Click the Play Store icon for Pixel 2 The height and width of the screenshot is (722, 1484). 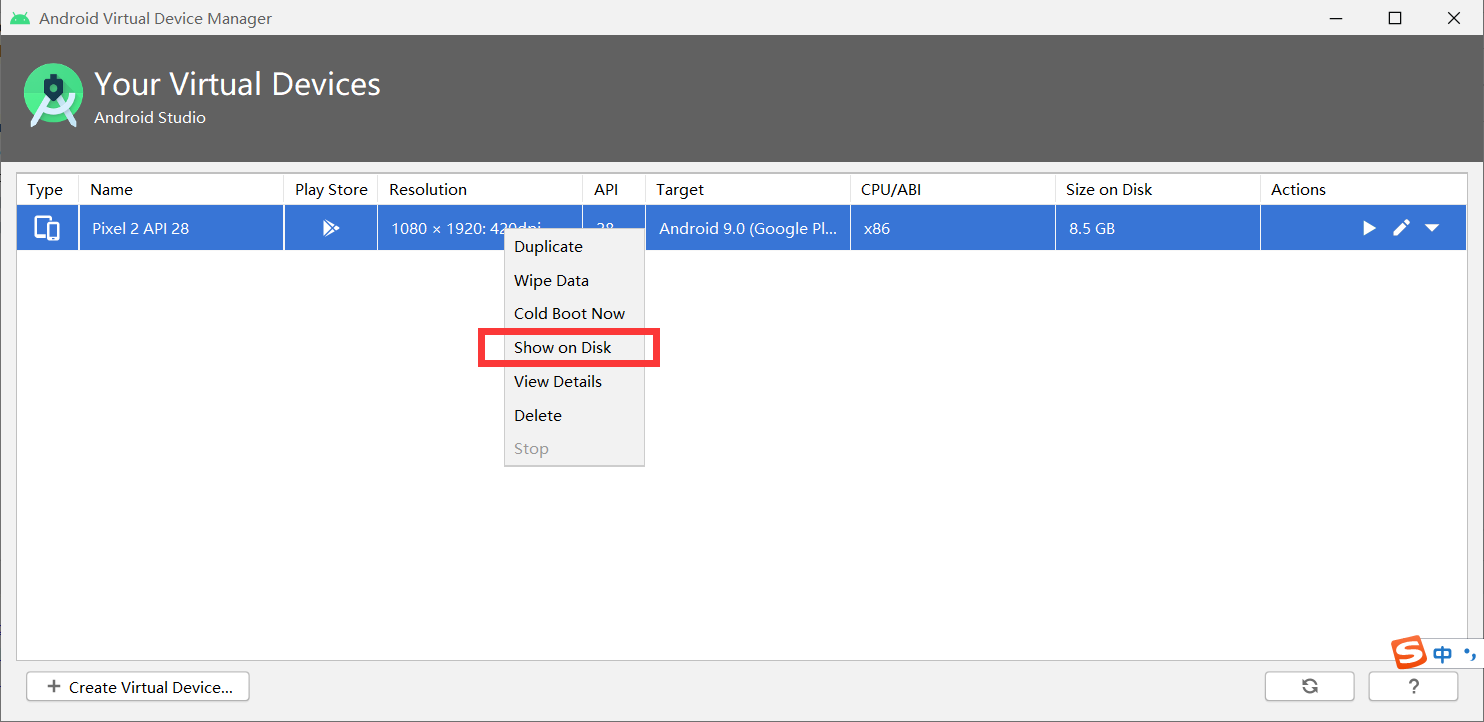330,228
